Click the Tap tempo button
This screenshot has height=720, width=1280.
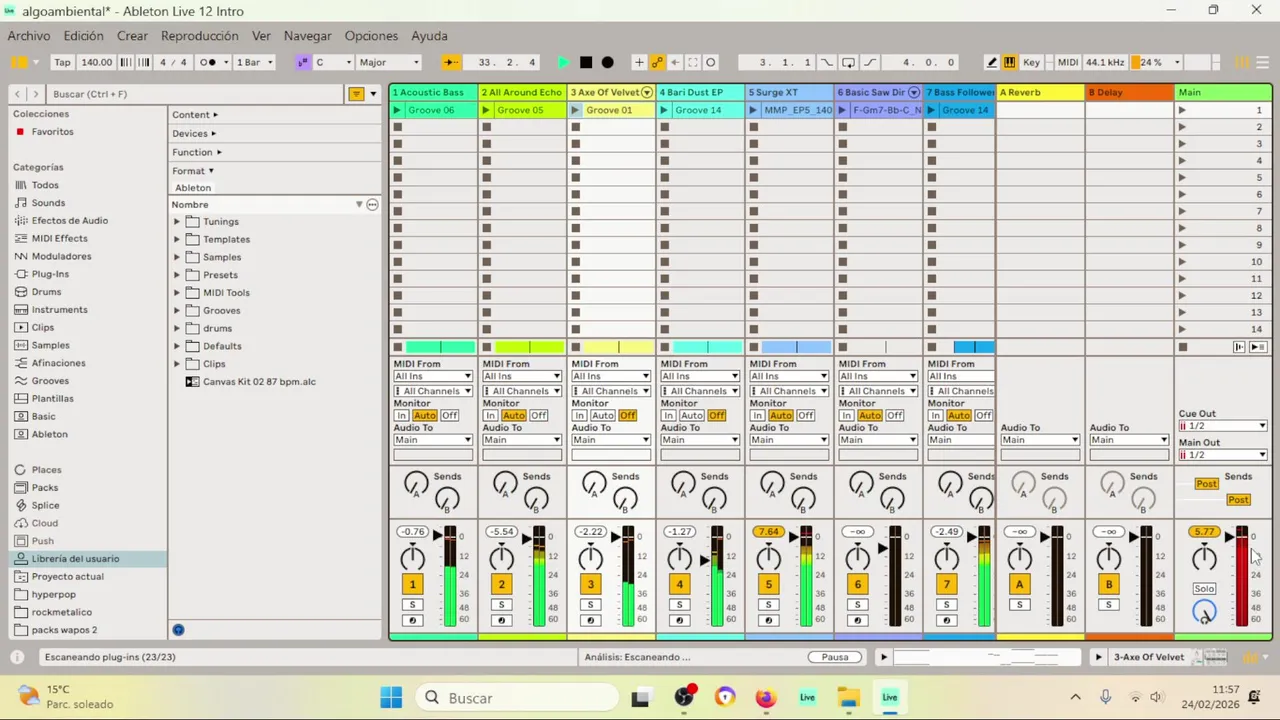pos(62,62)
